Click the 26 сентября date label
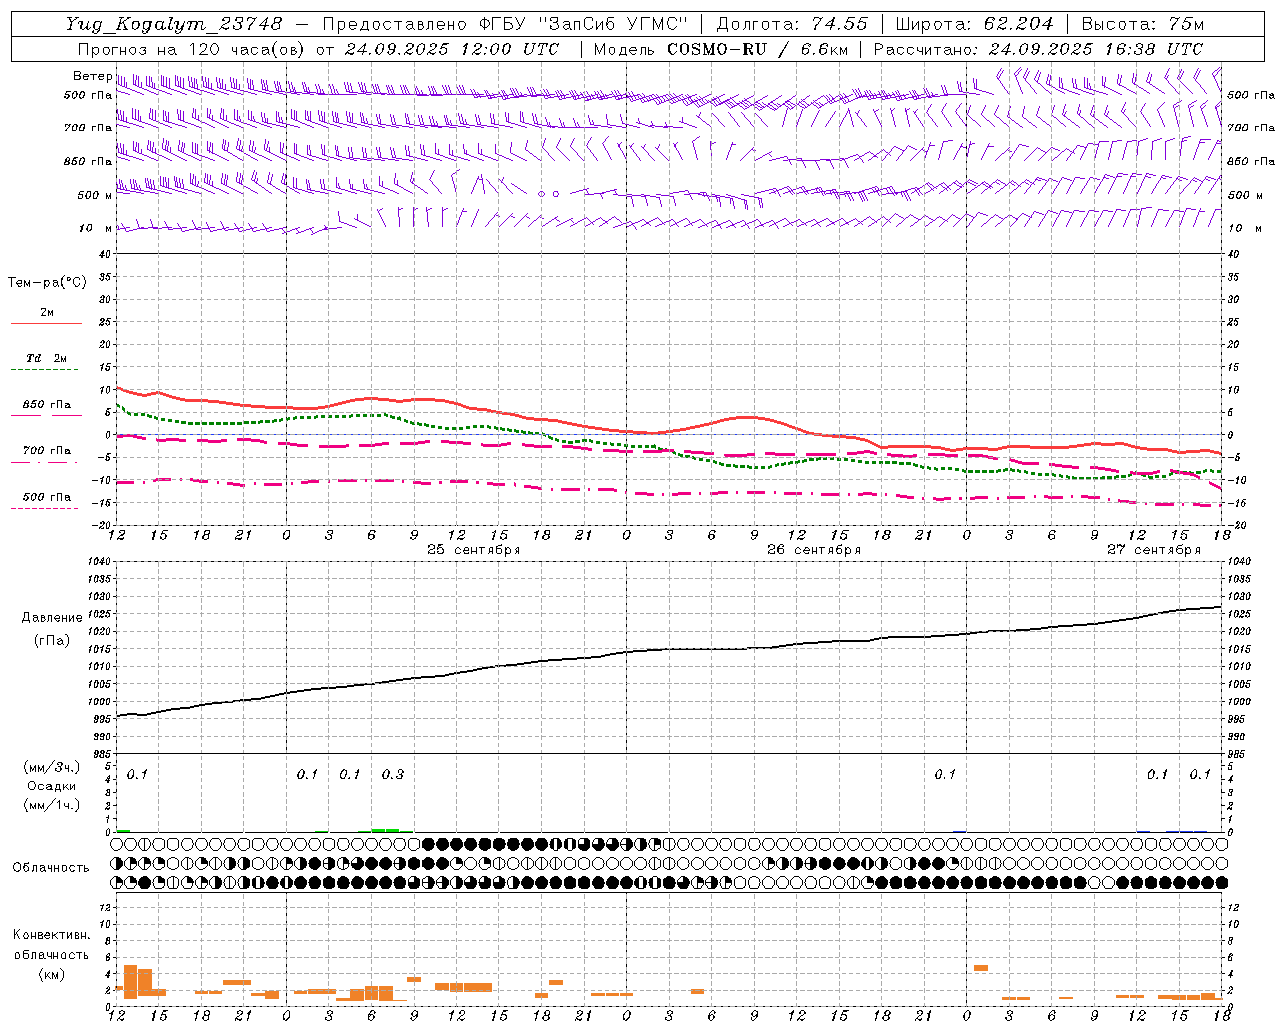1280x1024 pixels. tap(813, 550)
